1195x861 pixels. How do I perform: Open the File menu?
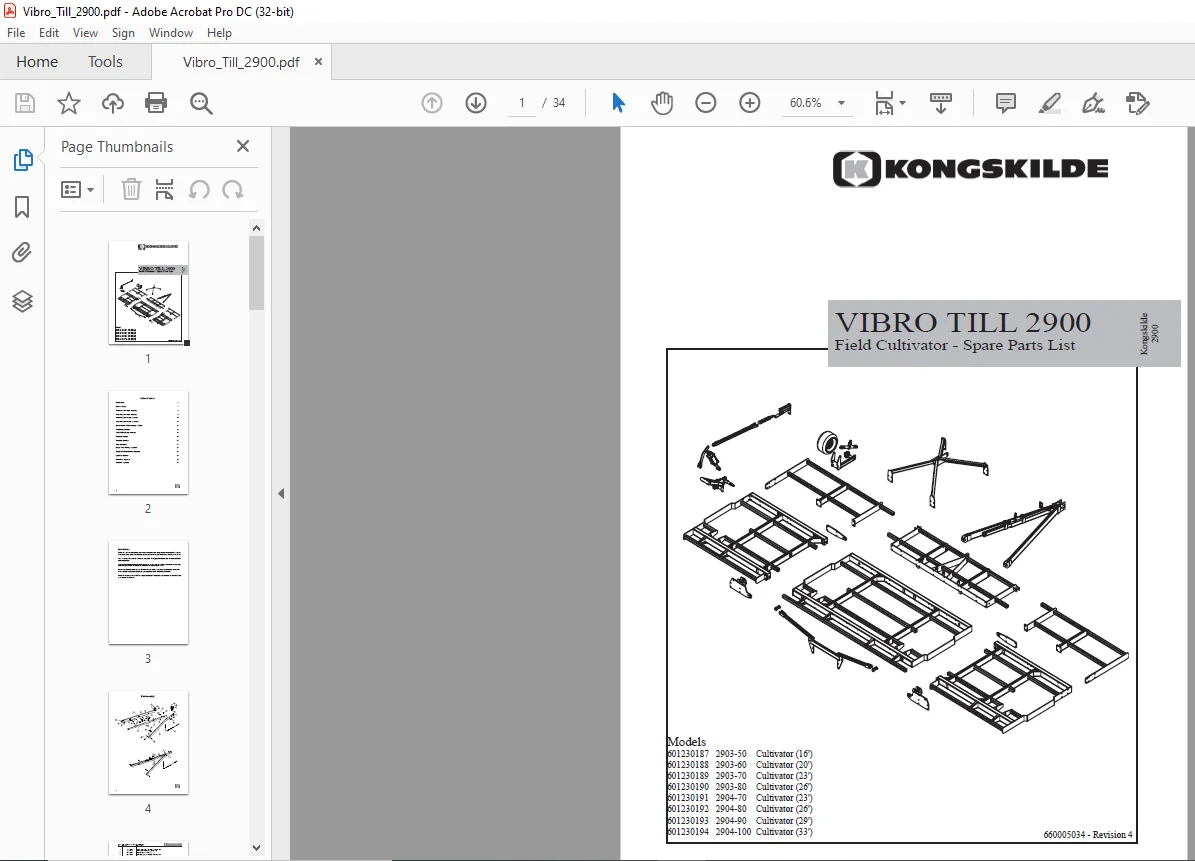pyautogui.click(x=16, y=33)
